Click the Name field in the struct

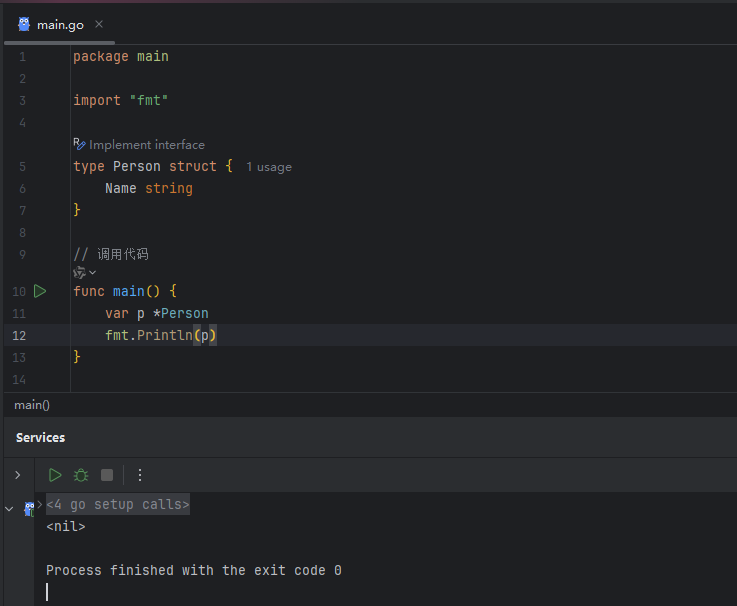click(121, 189)
